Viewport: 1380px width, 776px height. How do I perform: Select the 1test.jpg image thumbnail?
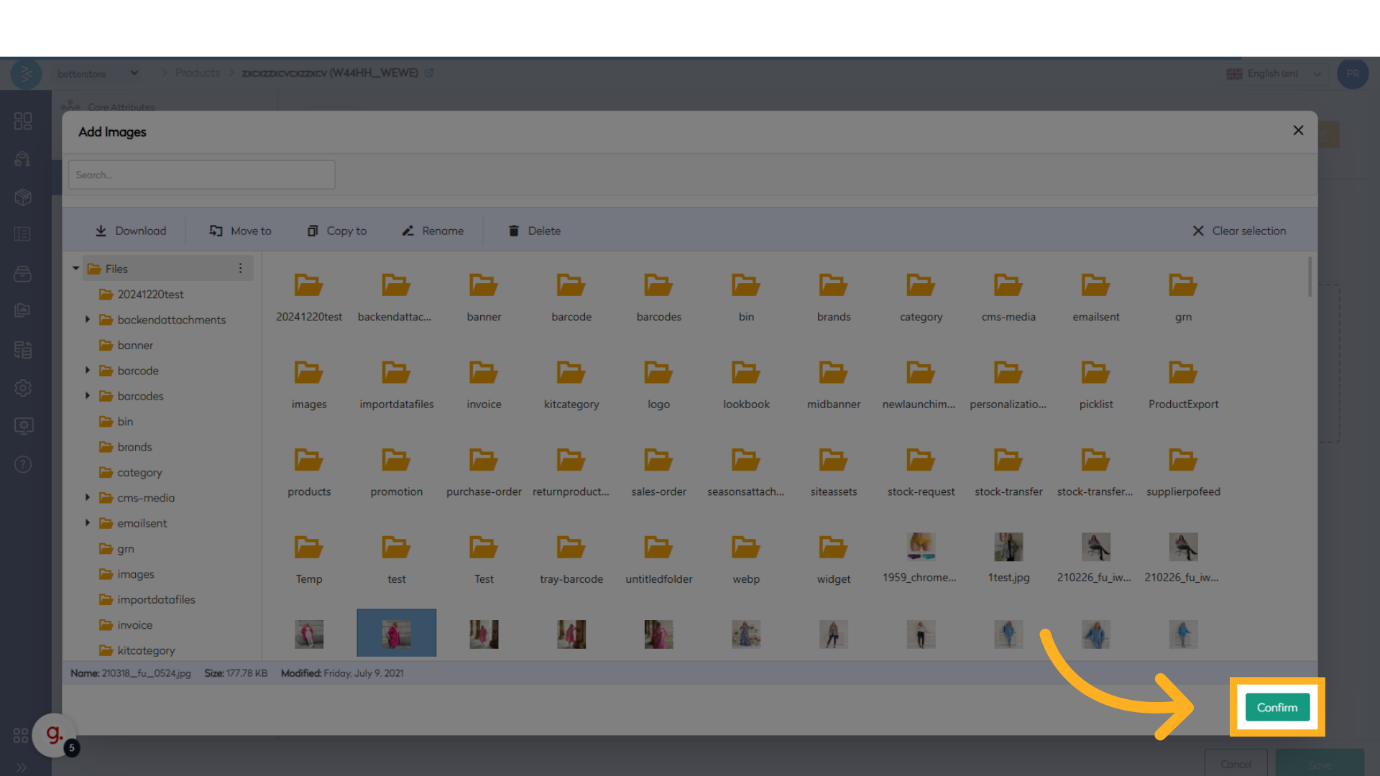click(1008, 547)
